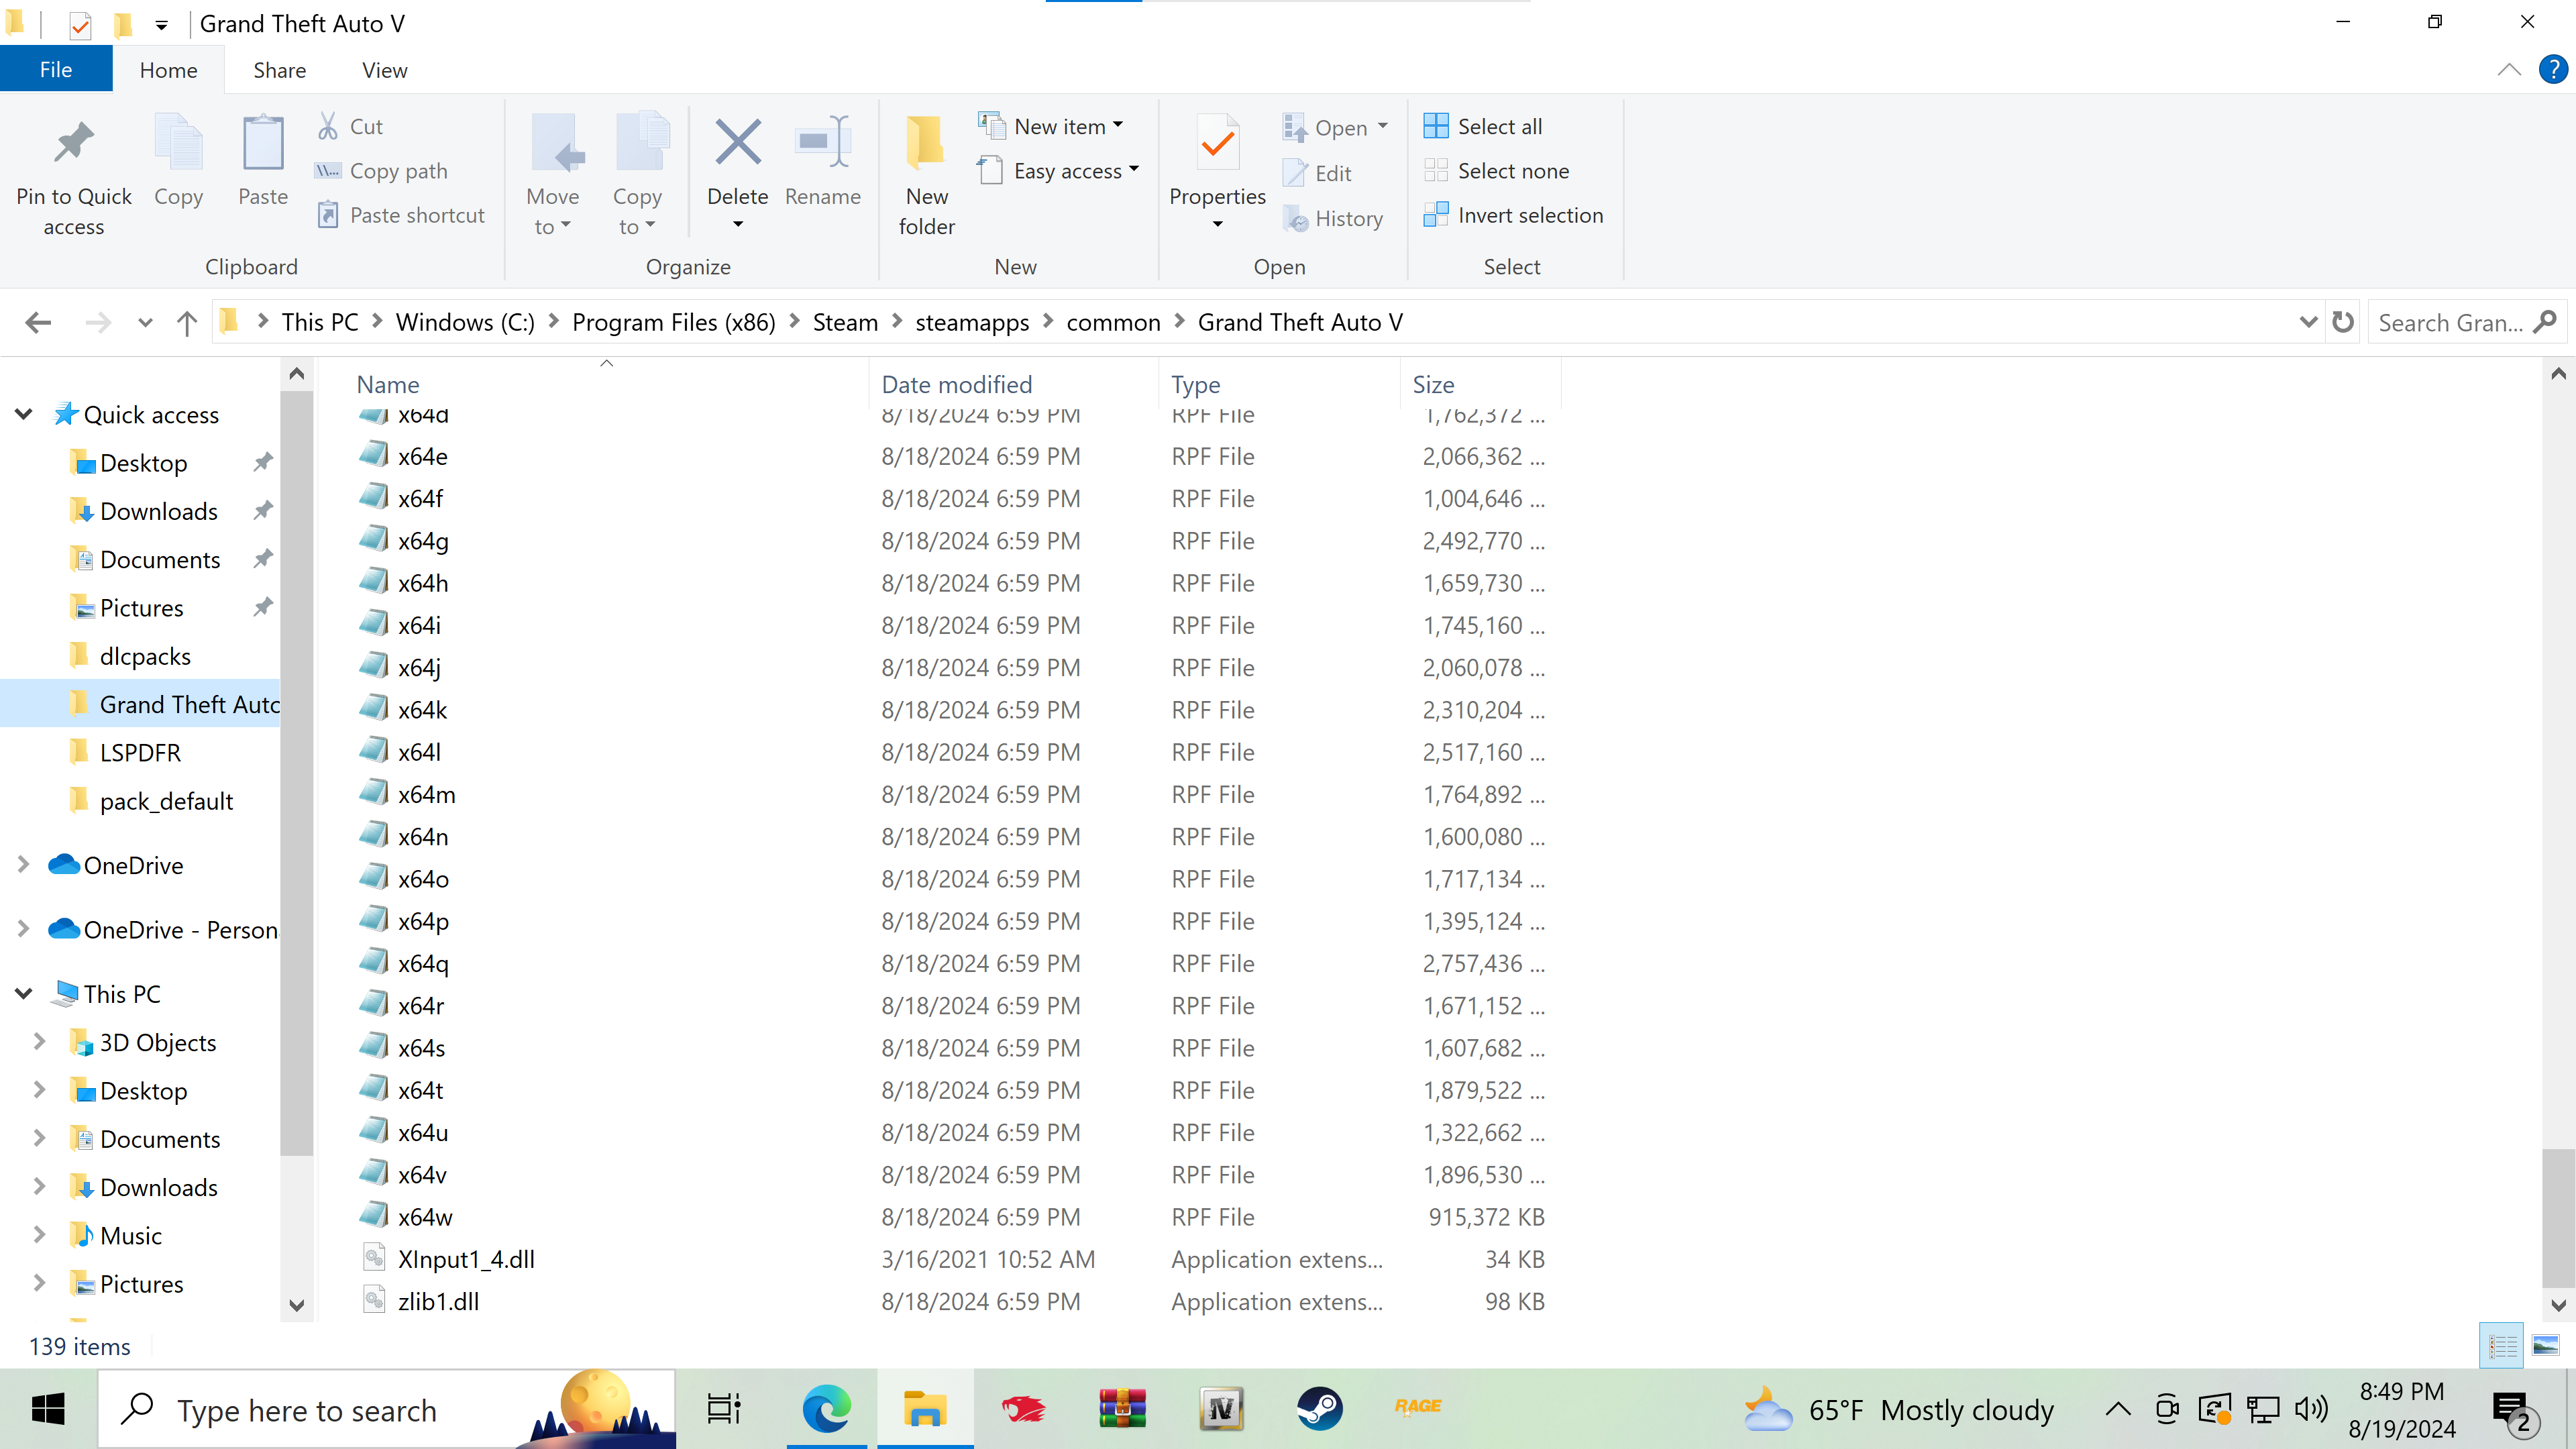This screenshot has width=2576, height=1449.
Task: Switch to the View ribbon tab
Action: point(384,70)
